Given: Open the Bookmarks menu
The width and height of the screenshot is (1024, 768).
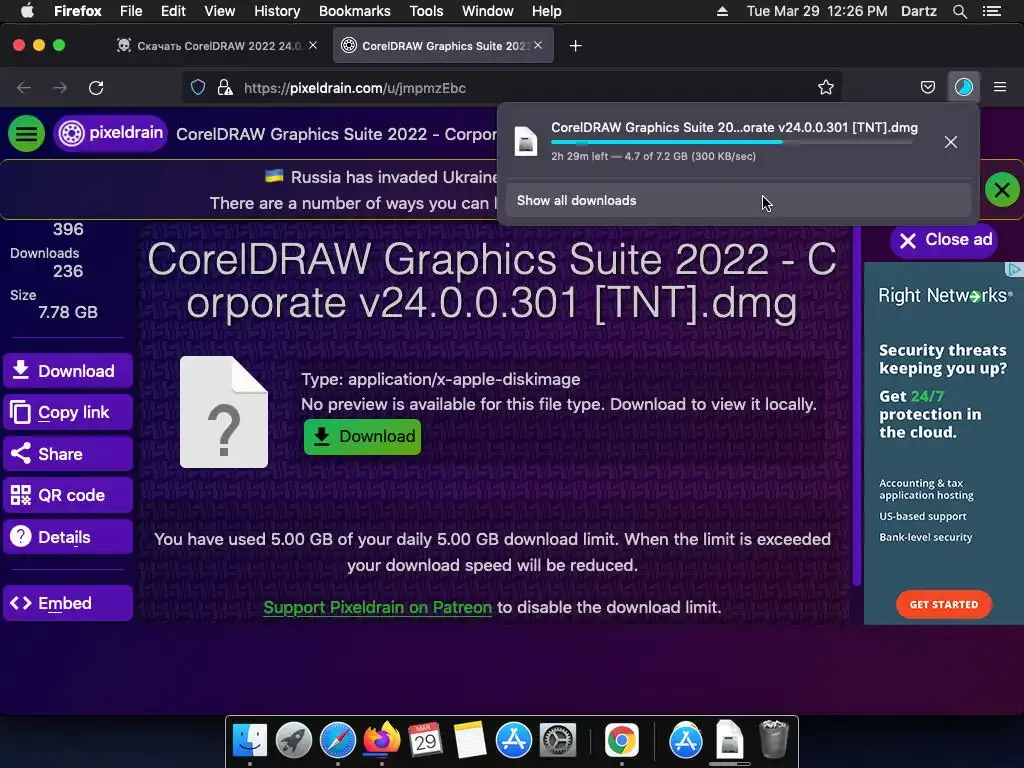Looking at the screenshot, I should click(x=355, y=11).
